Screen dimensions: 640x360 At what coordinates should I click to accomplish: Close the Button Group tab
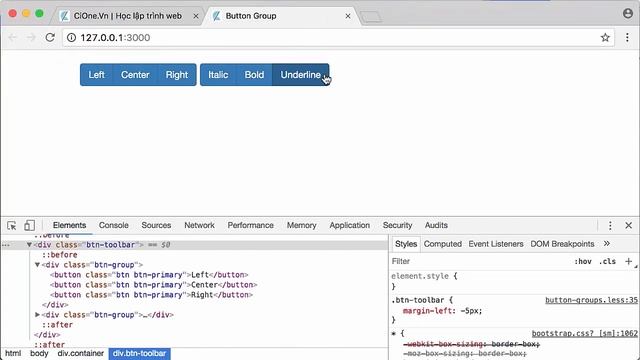pyautogui.click(x=348, y=16)
